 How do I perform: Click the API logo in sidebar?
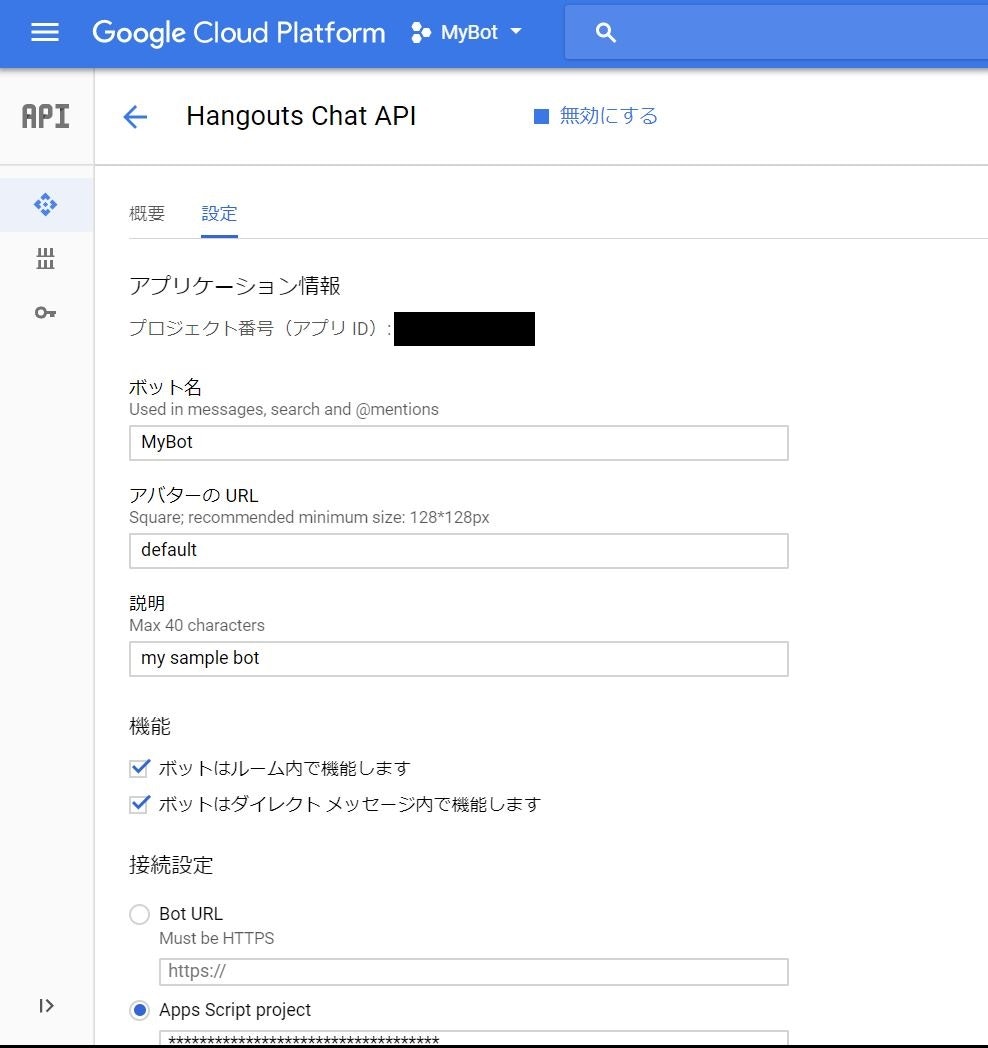(x=45, y=116)
